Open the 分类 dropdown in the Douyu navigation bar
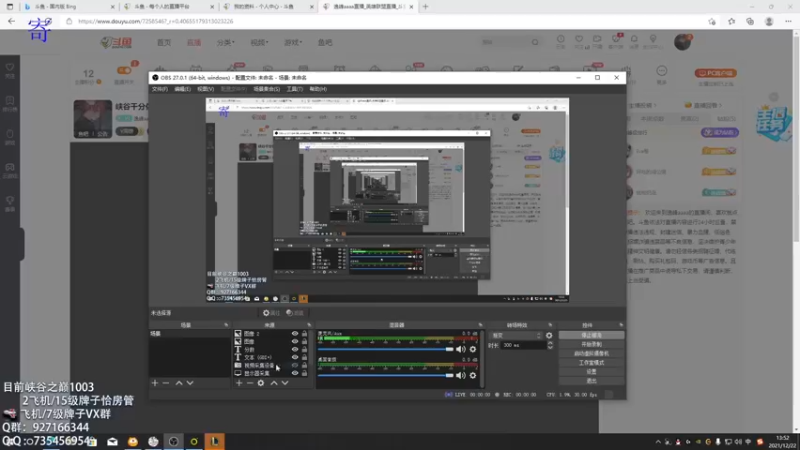 pyautogui.click(x=226, y=42)
